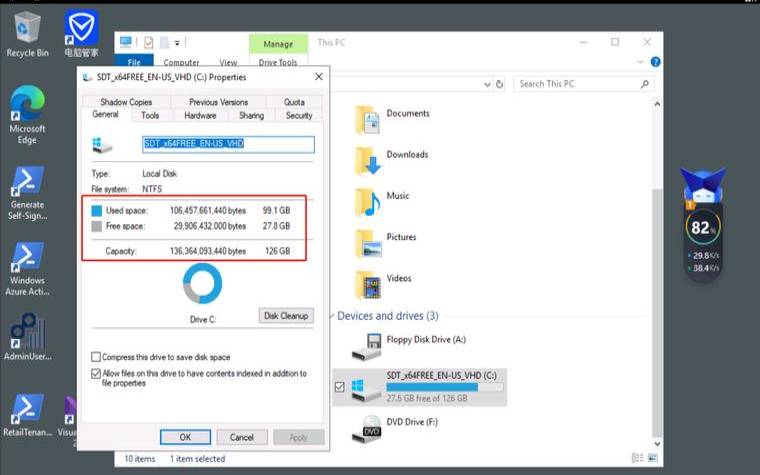Click the Documents folder icon
The width and height of the screenshot is (760, 475).
[x=368, y=119]
